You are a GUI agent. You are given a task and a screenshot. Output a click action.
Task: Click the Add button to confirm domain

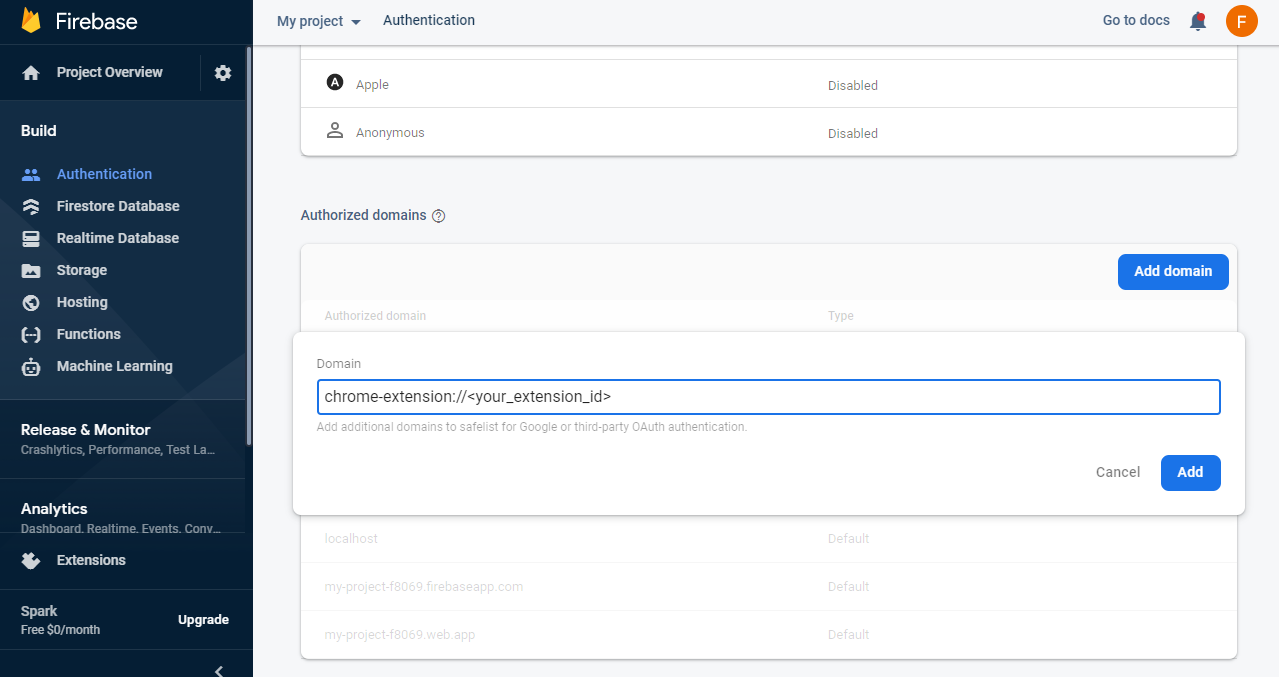(x=1190, y=472)
